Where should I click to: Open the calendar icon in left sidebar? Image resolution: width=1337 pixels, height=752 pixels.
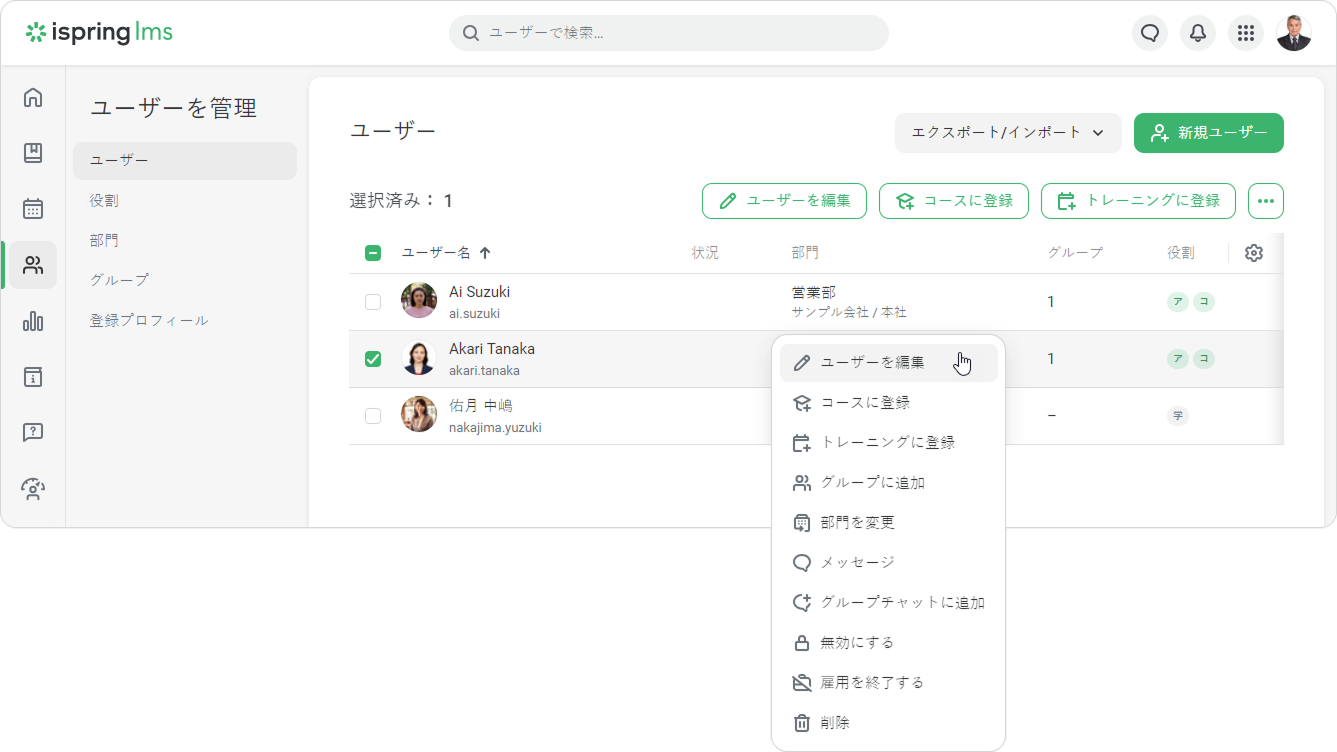click(33, 209)
